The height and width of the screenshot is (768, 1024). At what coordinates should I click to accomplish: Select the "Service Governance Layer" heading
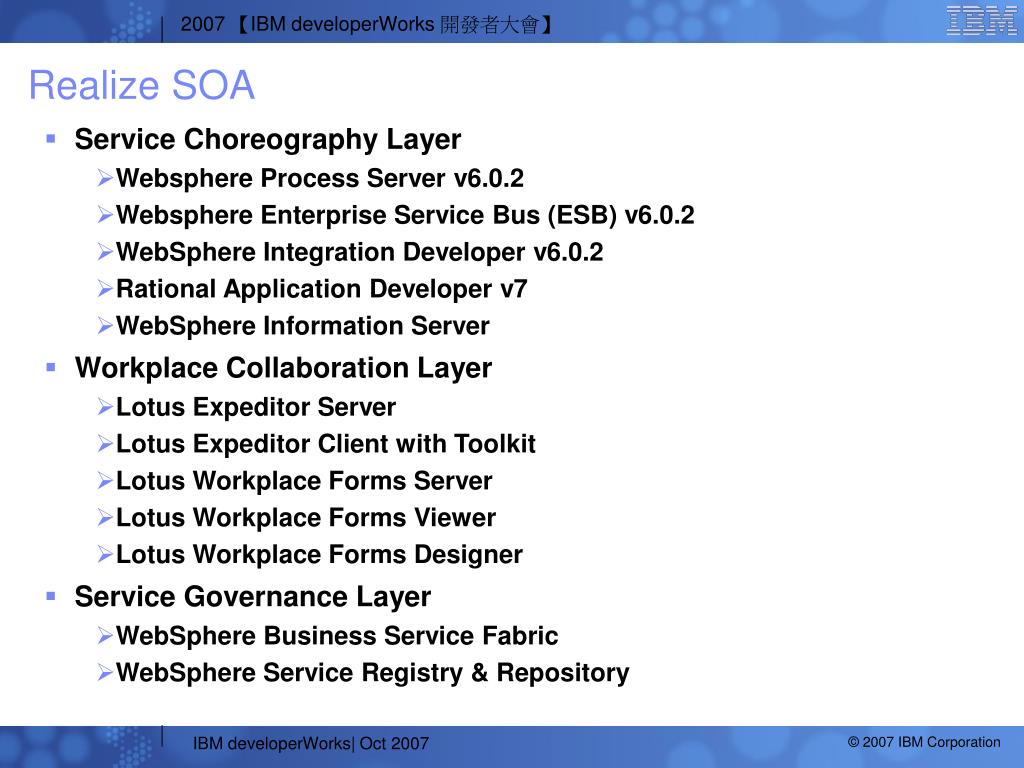[x=253, y=597]
